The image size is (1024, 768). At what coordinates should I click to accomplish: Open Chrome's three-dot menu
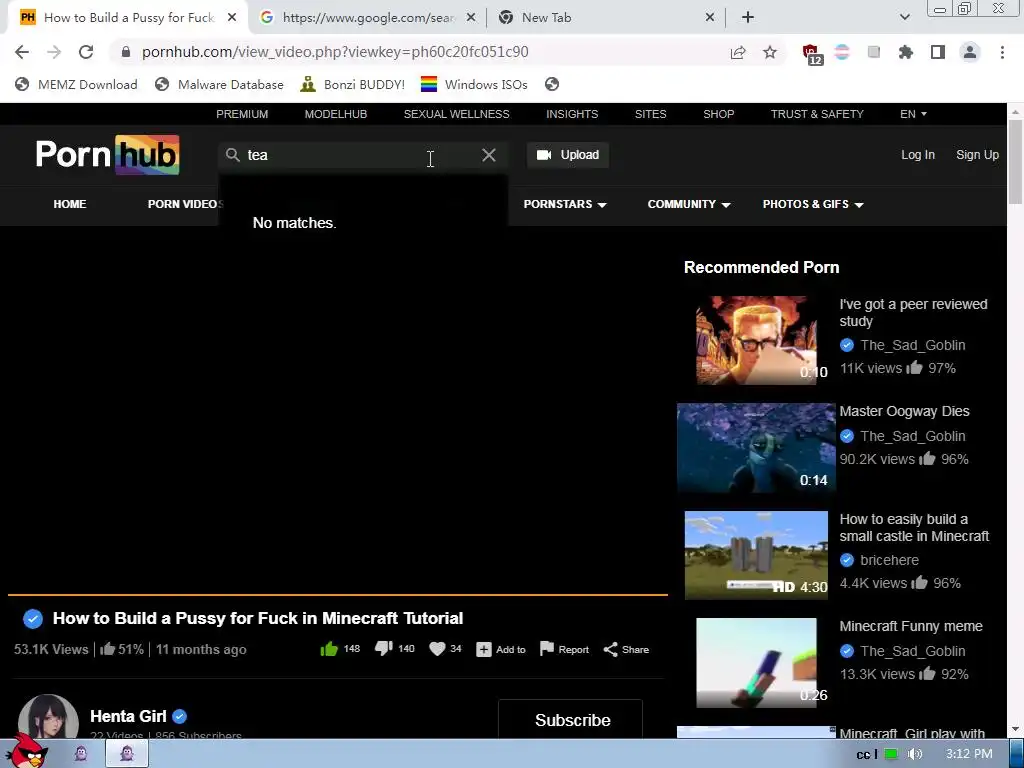pos(1002,52)
